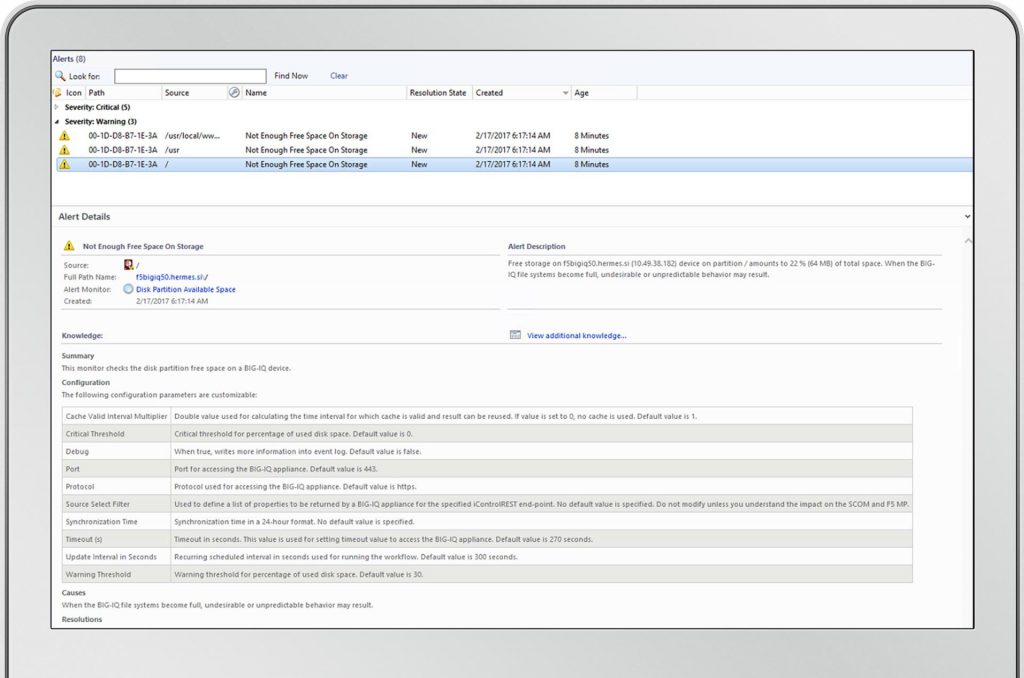
Task: Click the Alerts (8) title text
Action: pyautogui.click(x=69, y=59)
